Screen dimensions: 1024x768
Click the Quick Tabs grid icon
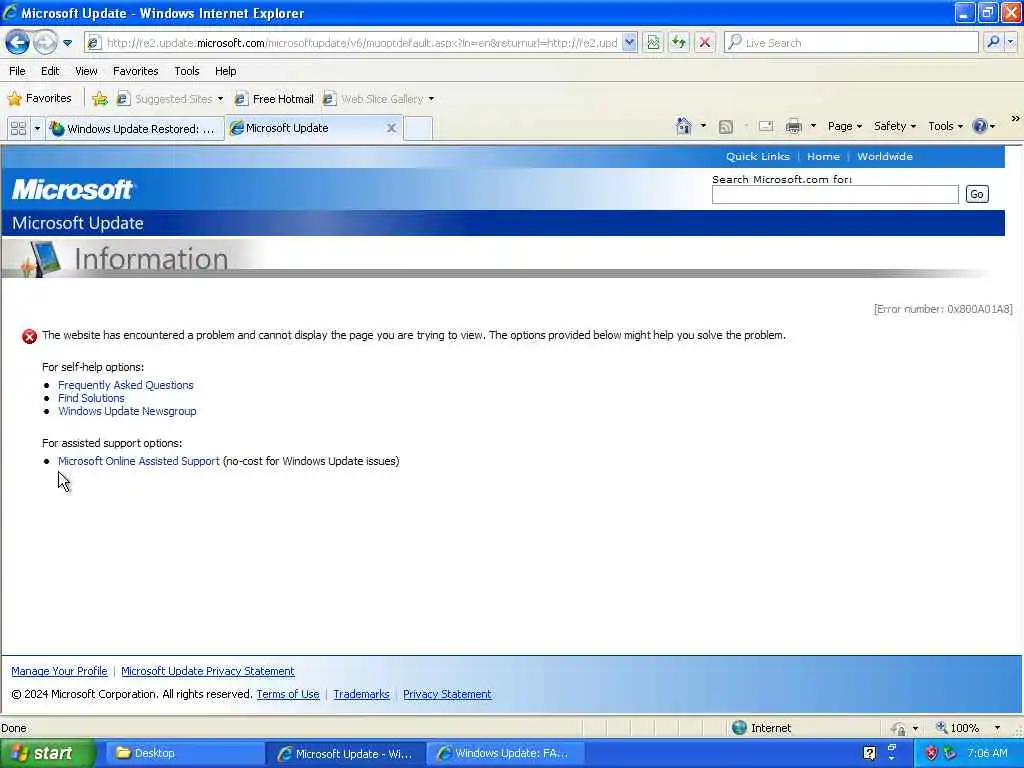click(x=18, y=129)
